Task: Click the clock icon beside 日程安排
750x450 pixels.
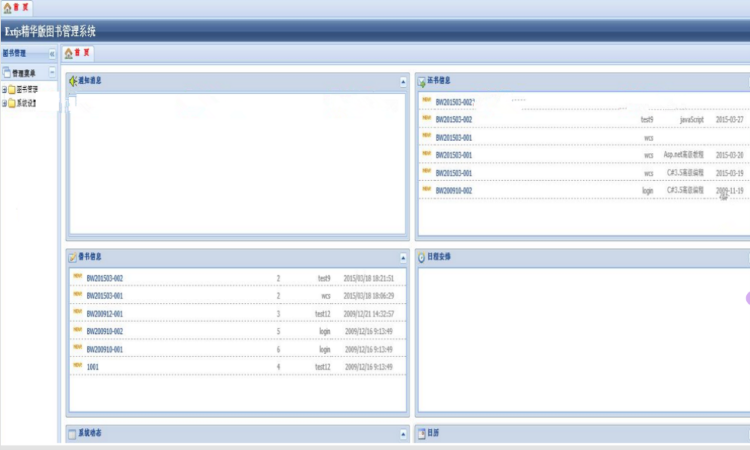Action: (x=421, y=258)
